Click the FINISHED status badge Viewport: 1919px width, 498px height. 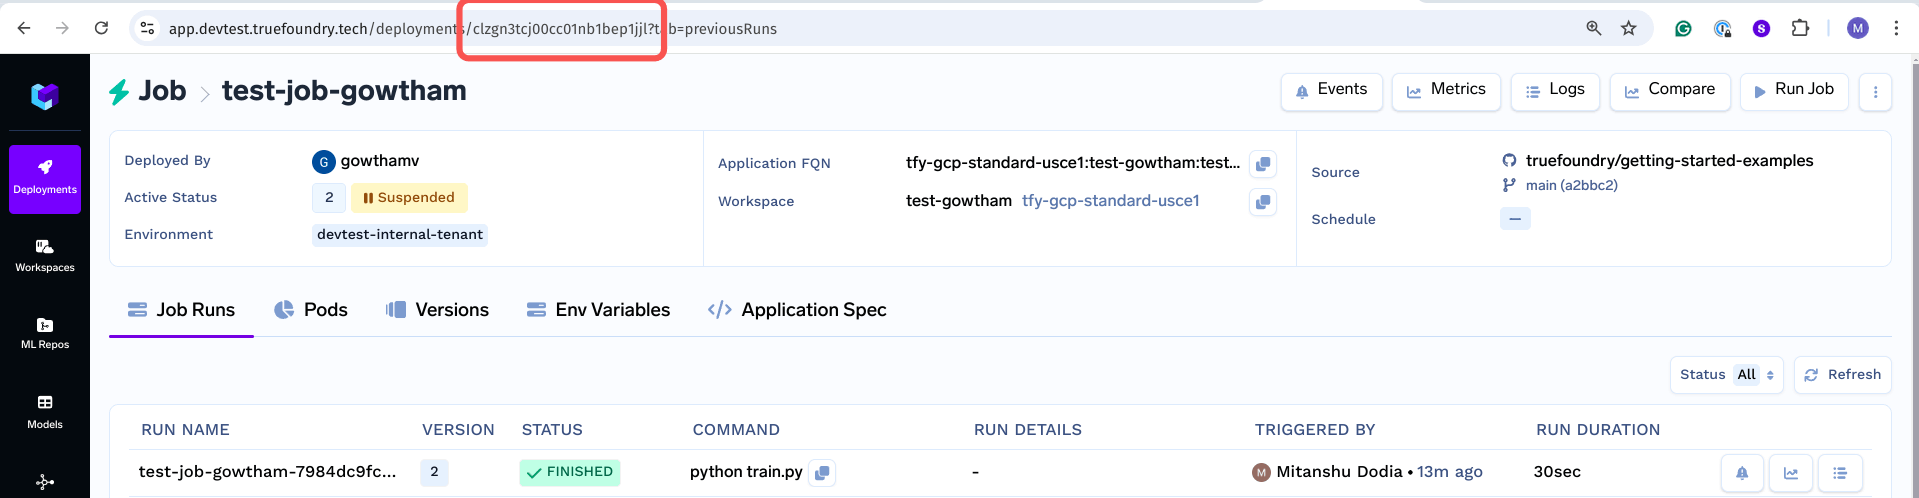[570, 472]
